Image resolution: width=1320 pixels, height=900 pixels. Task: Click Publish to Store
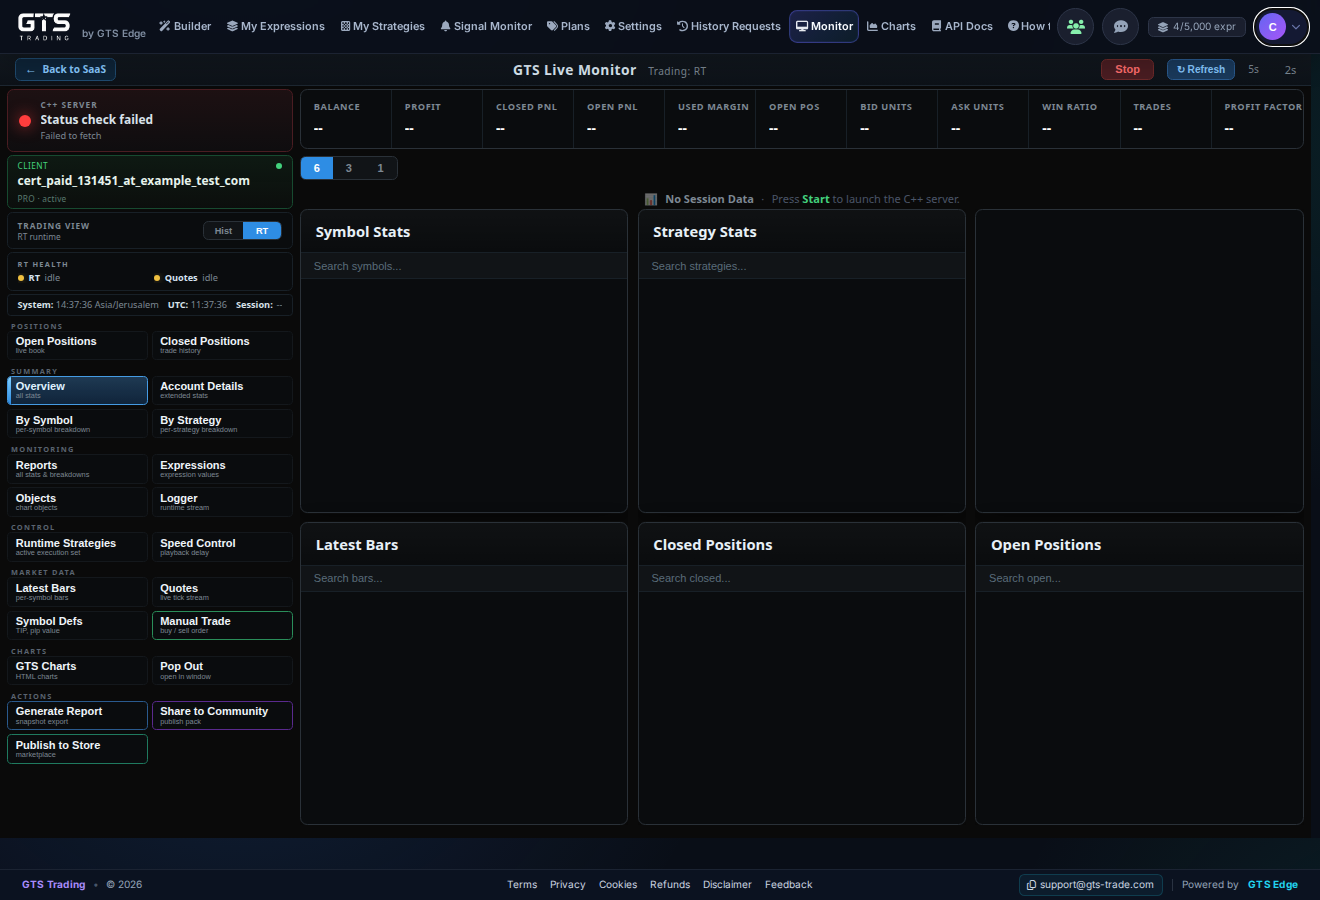(77, 749)
